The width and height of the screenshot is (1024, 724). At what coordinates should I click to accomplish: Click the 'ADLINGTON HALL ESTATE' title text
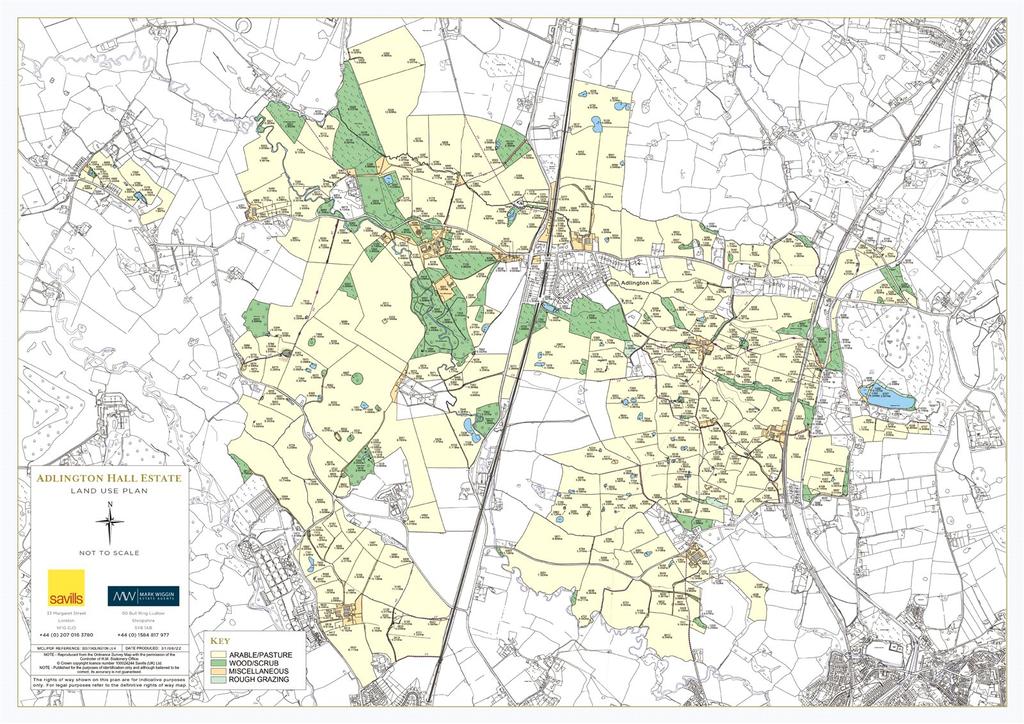(109, 478)
